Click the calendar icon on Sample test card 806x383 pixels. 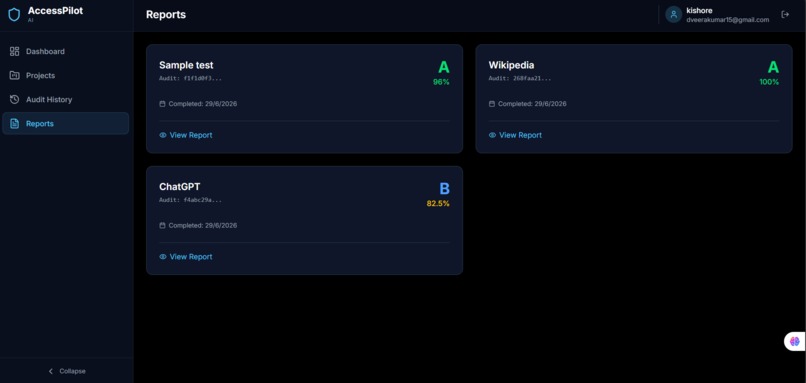pyautogui.click(x=162, y=104)
